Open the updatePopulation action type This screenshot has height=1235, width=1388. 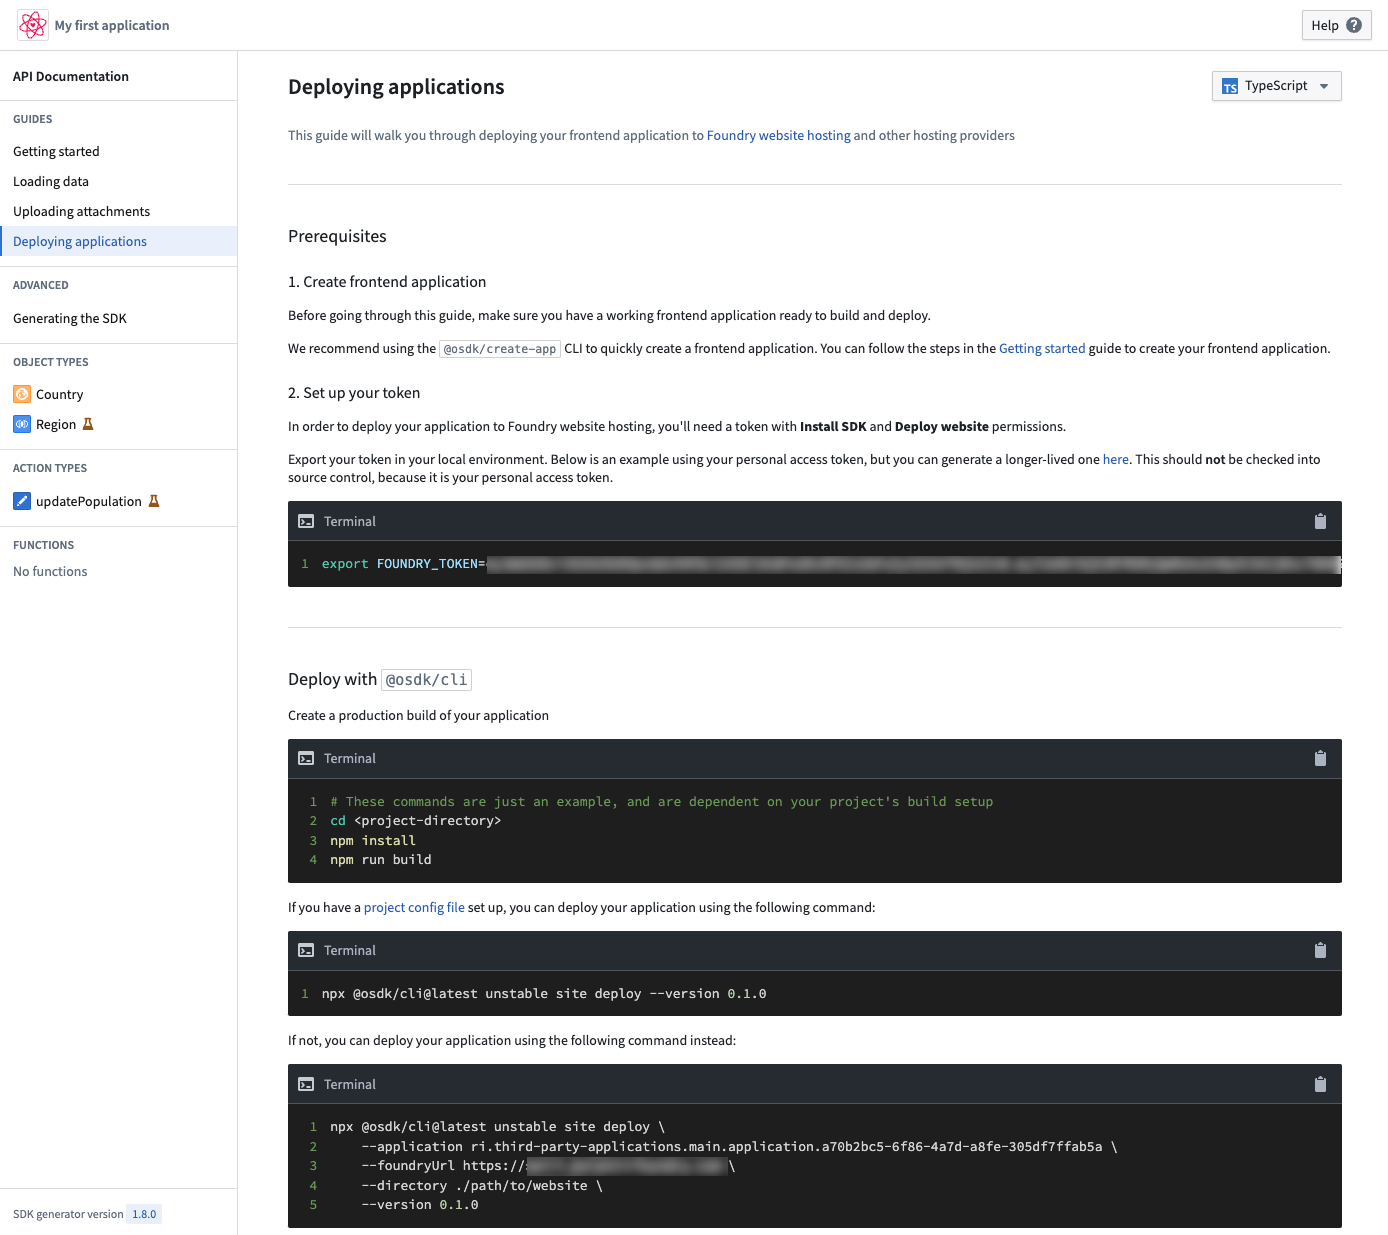pos(118,501)
